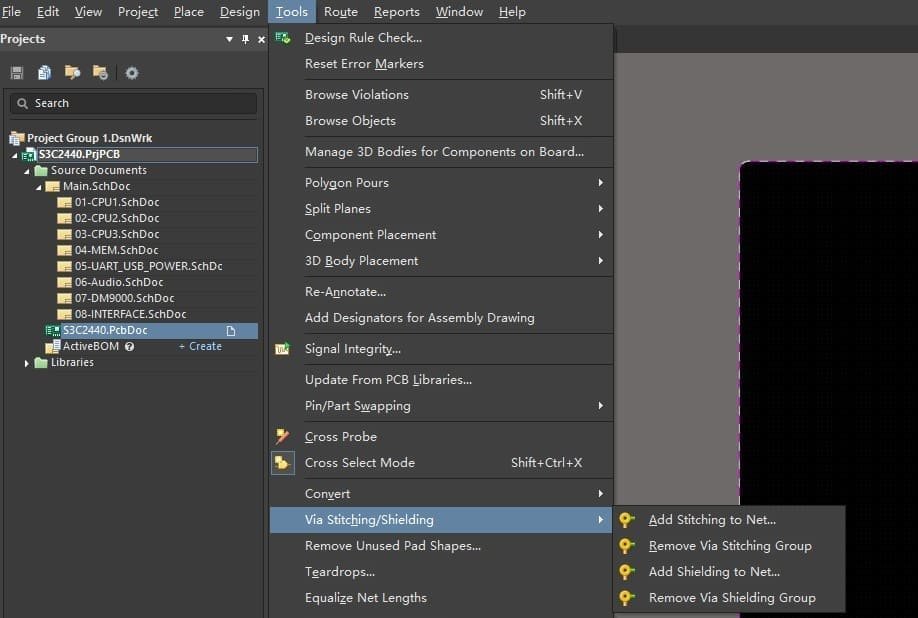Expand the 3D Body Placement submenu
Image resolution: width=918 pixels, height=618 pixels.
pyautogui.click(x=601, y=260)
